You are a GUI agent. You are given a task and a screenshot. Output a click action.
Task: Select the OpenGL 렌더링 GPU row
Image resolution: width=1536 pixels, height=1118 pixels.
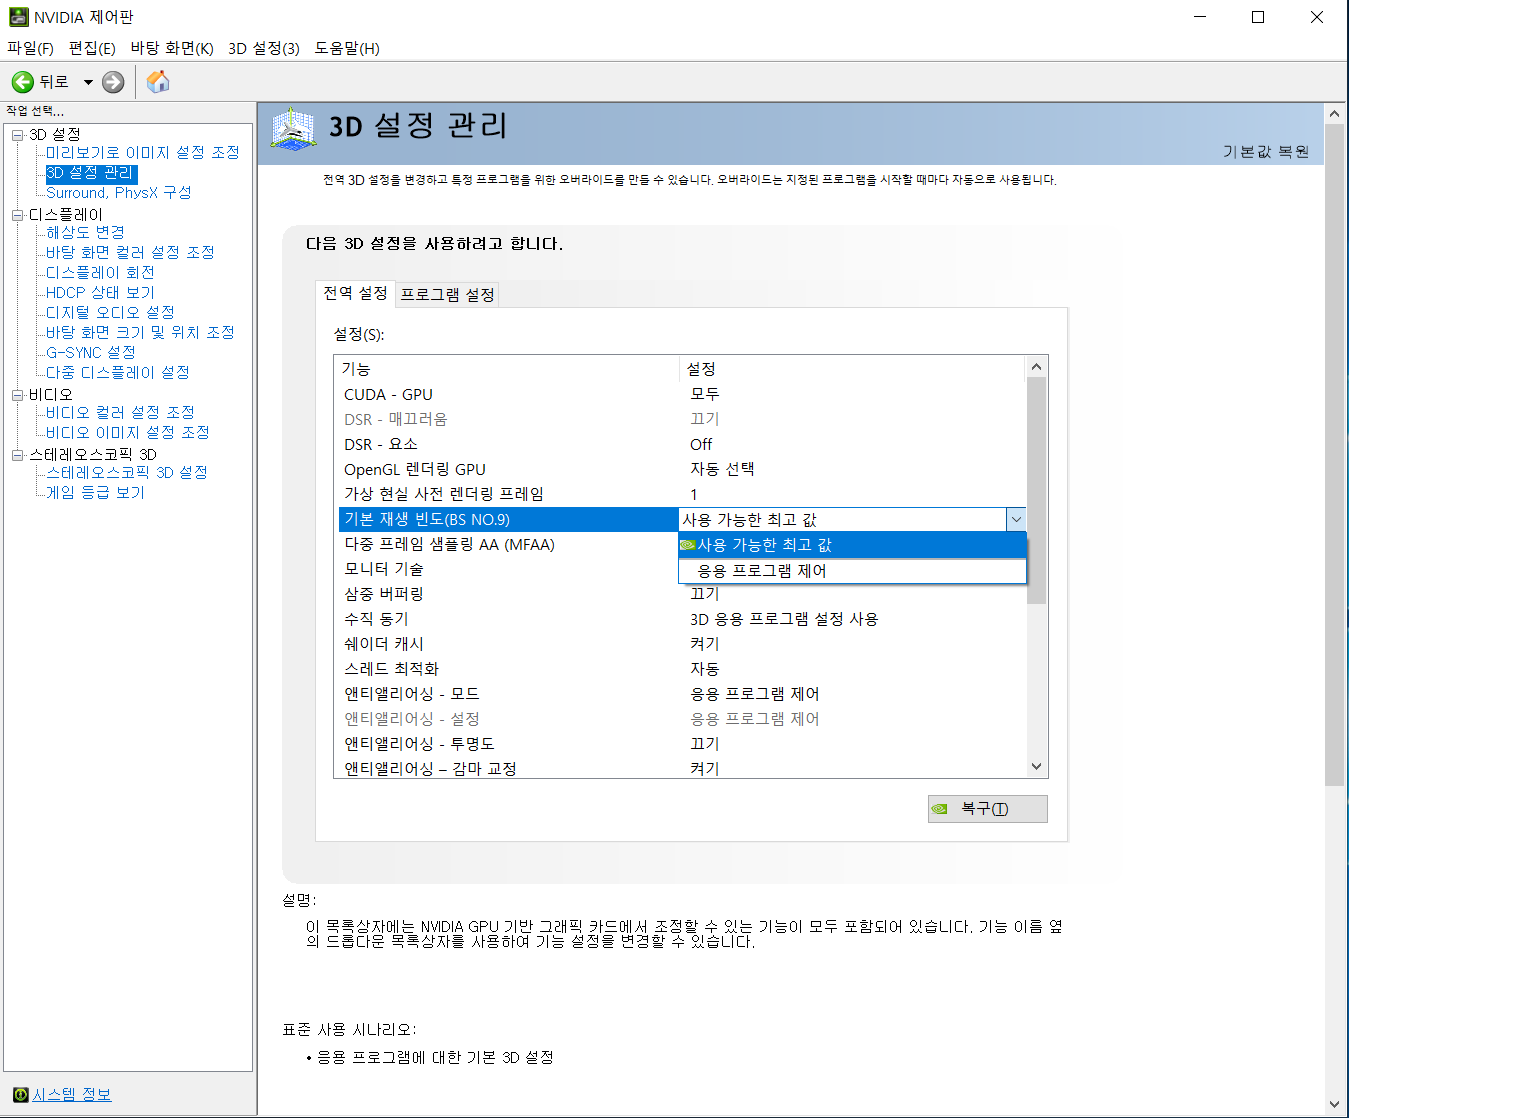click(x=681, y=469)
